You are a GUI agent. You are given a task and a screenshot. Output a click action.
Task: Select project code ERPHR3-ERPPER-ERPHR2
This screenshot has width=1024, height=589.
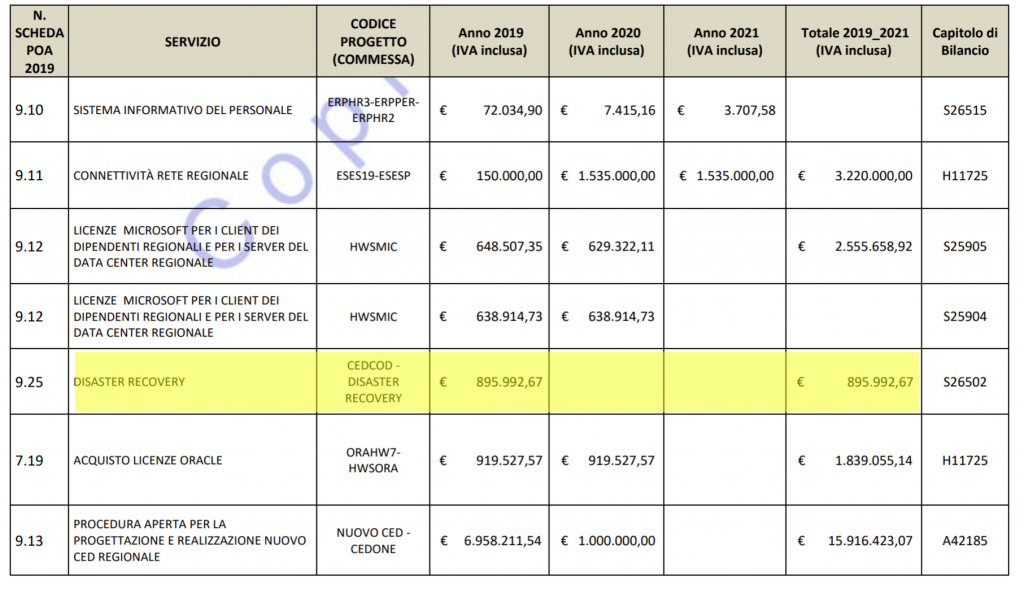click(373, 110)
